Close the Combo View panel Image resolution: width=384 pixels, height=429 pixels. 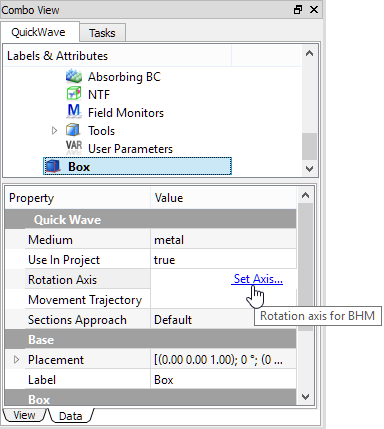click(314, 10)
